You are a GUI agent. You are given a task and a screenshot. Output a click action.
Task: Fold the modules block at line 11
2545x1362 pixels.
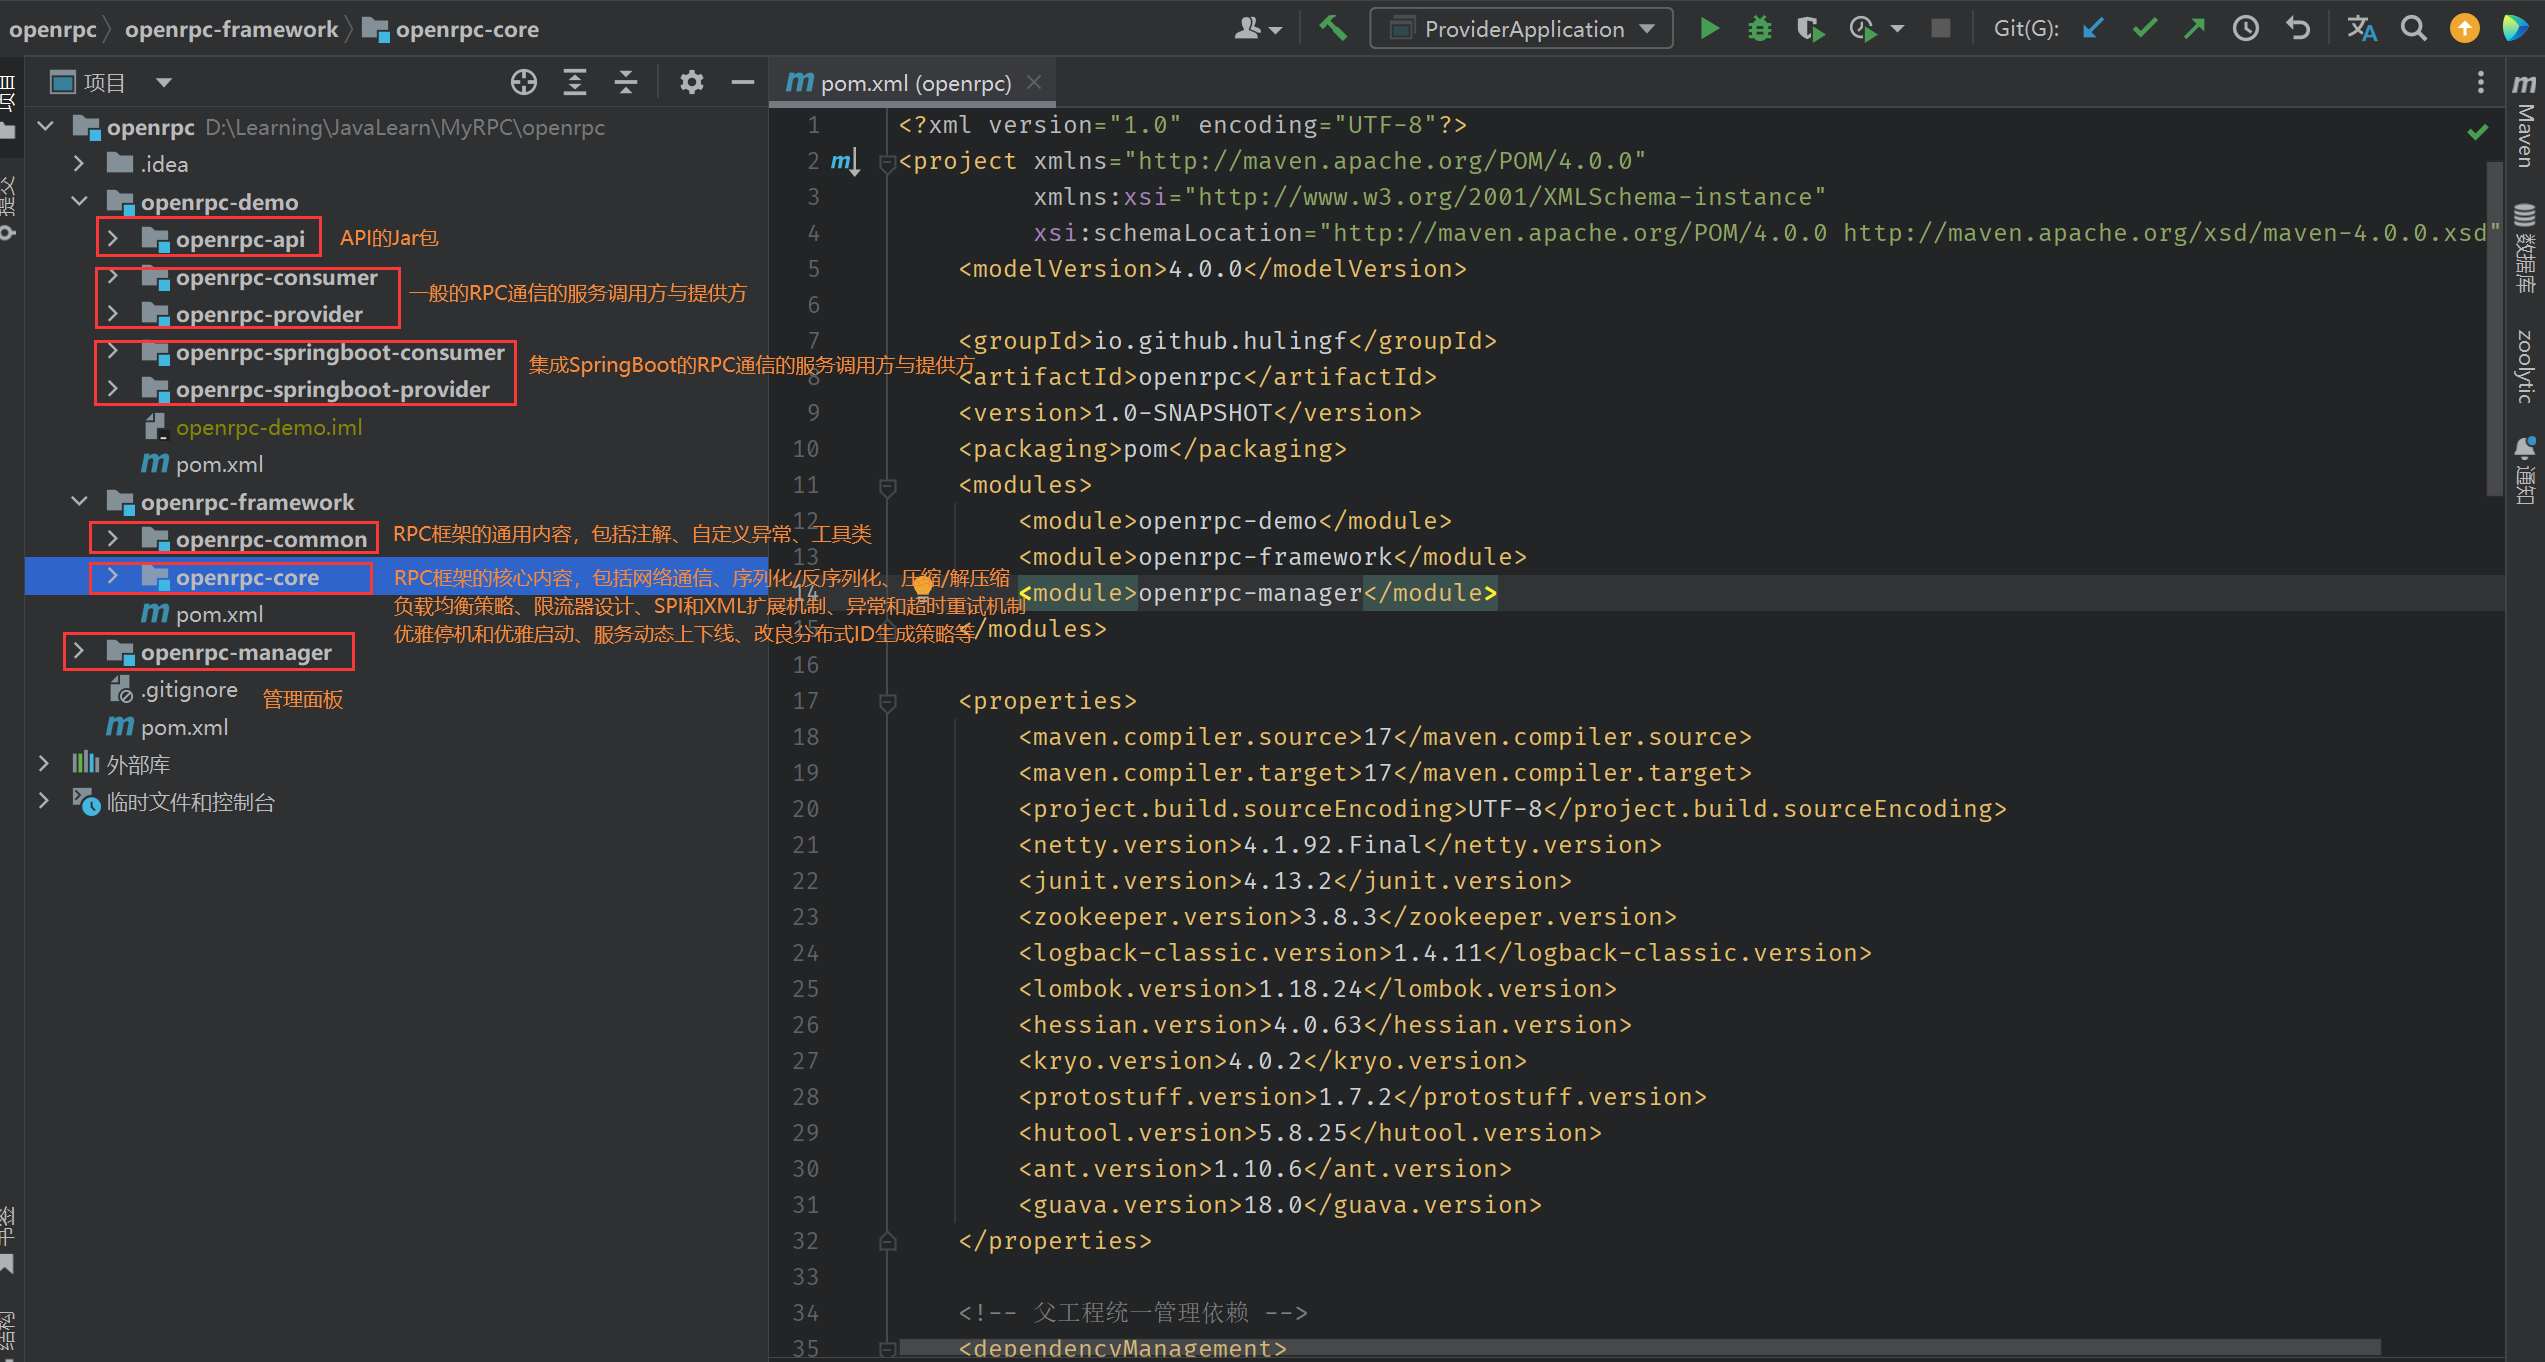tap(887, 487)
